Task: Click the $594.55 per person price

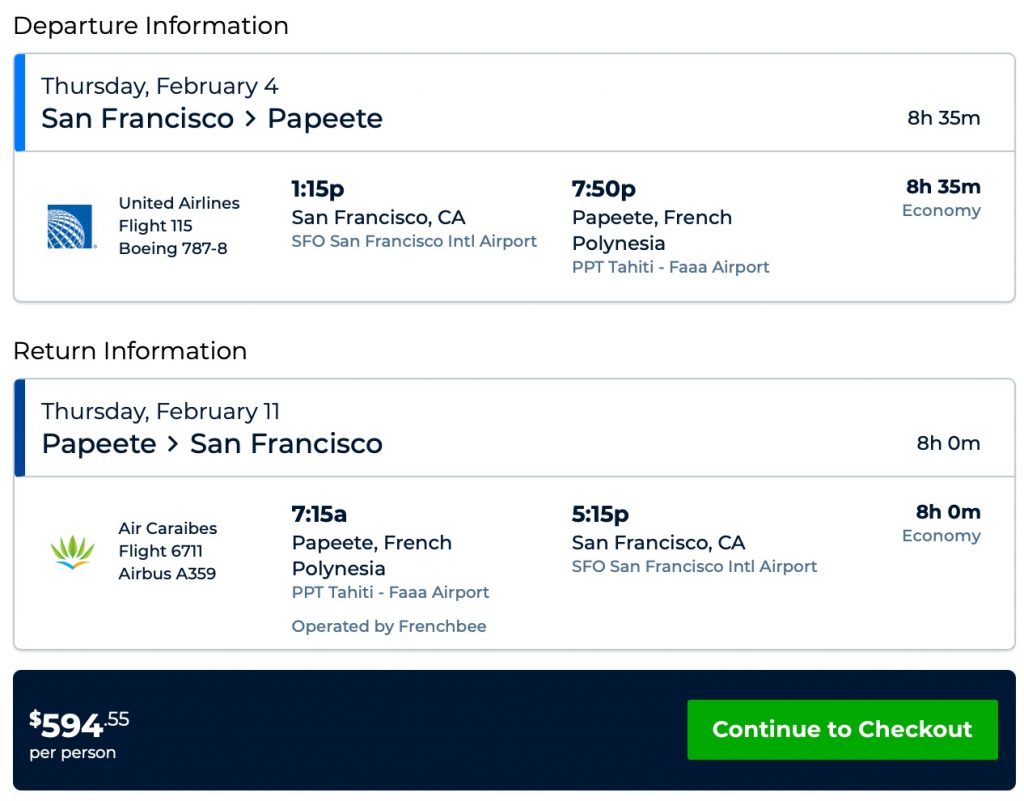Action: [80, 730]
